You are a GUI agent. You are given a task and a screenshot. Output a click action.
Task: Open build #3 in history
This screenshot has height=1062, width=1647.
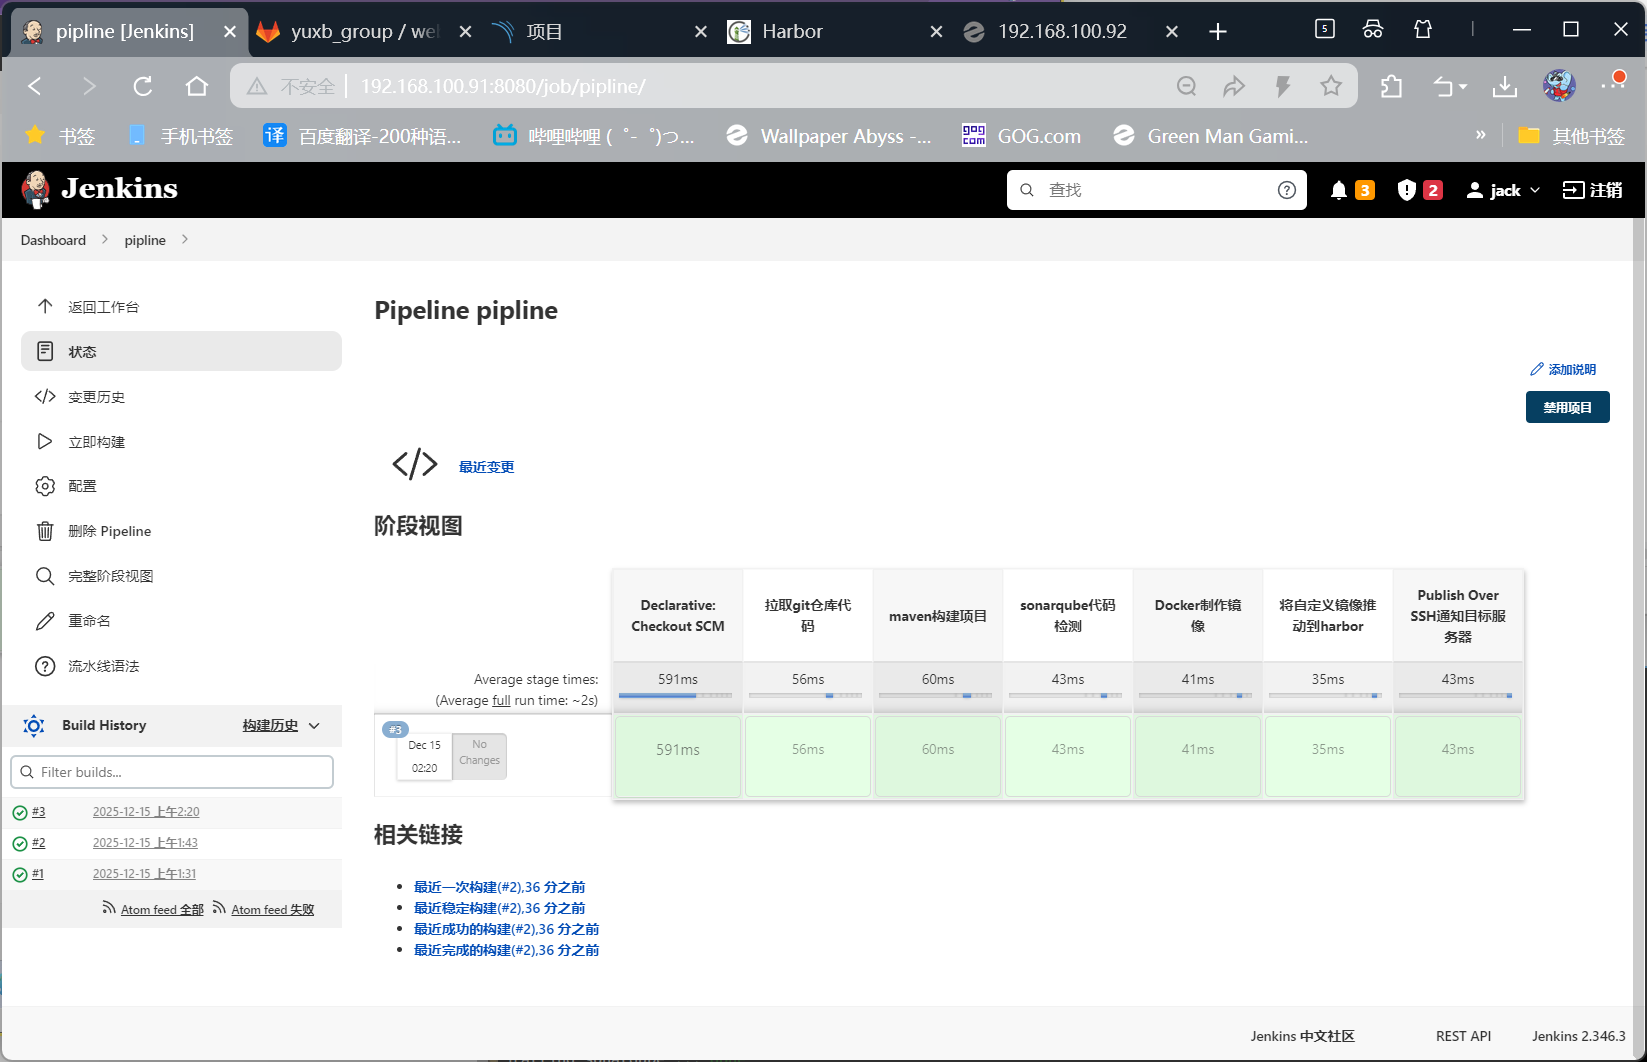coord(38,812)
